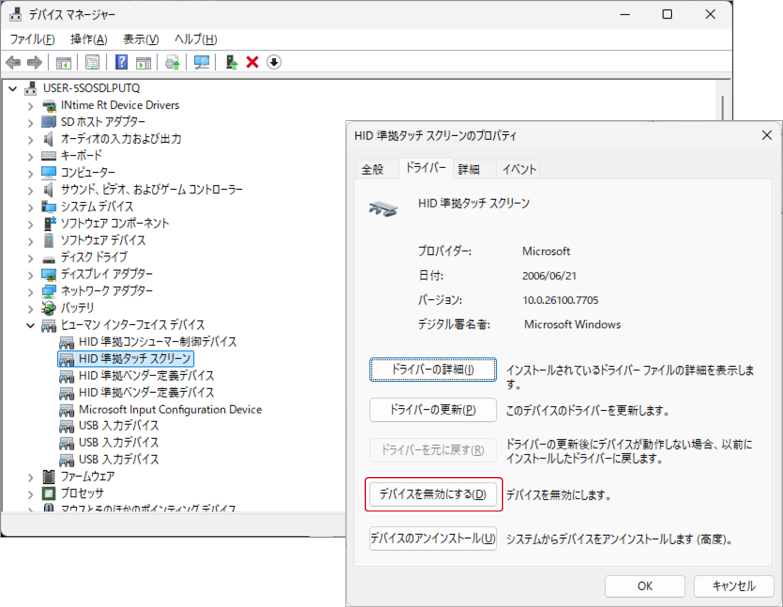Open the ファイル(F) menu
The height and width of the screenshot is (607, 783).
click(x=32, y=39)
